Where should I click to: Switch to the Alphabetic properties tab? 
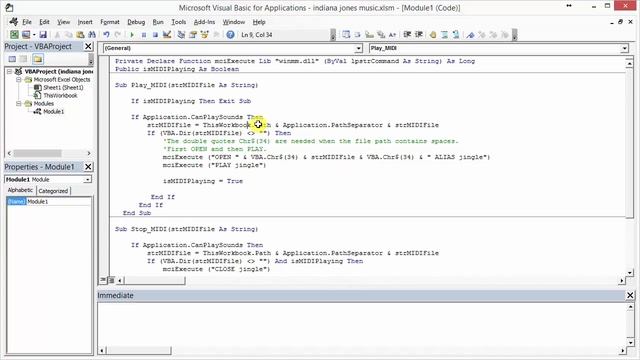click(x=20, y=190)
